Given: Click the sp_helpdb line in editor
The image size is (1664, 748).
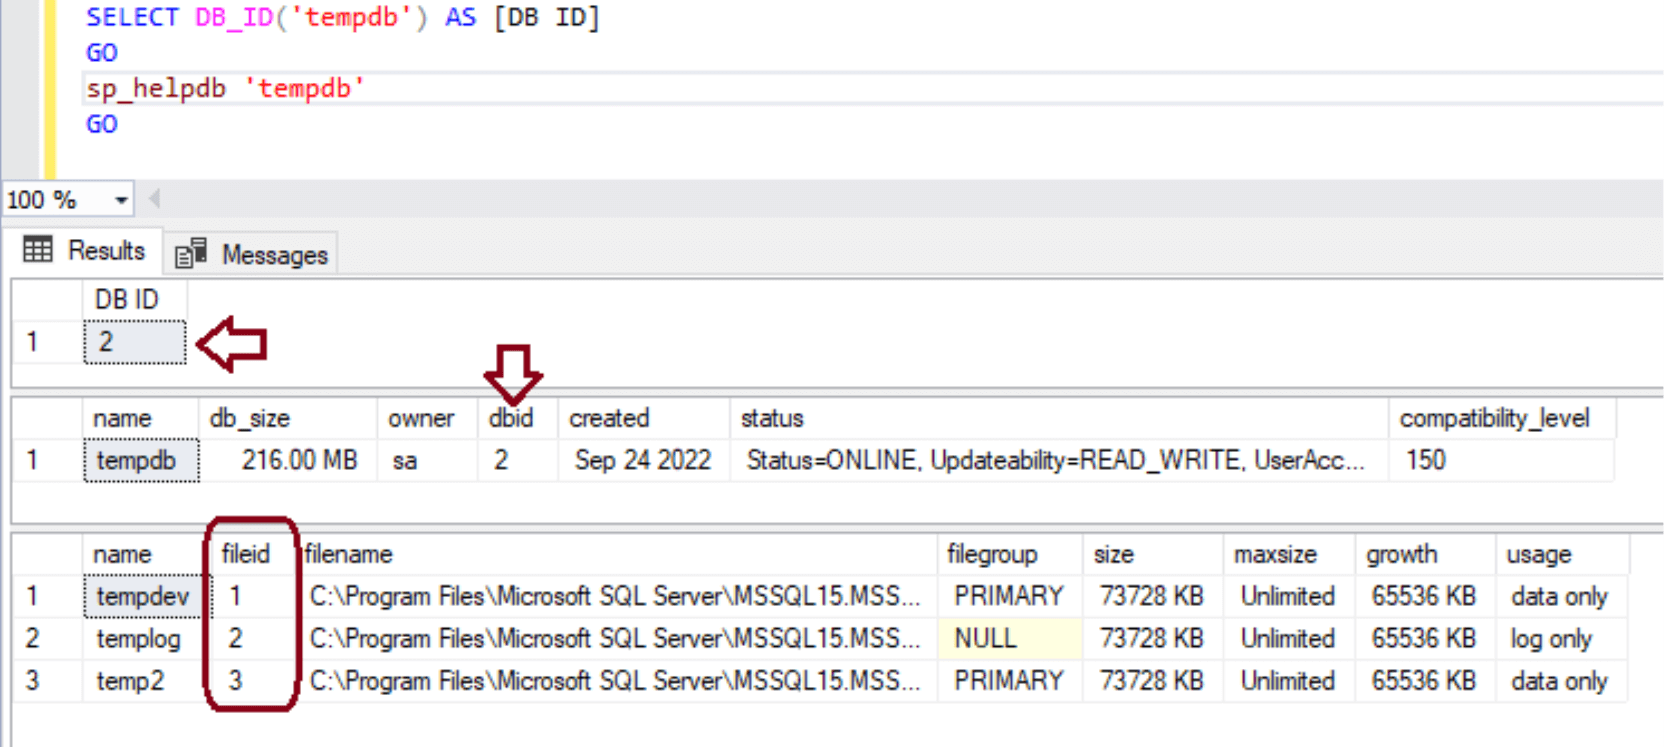Looking at the screenshot, I should pos(226,89).
